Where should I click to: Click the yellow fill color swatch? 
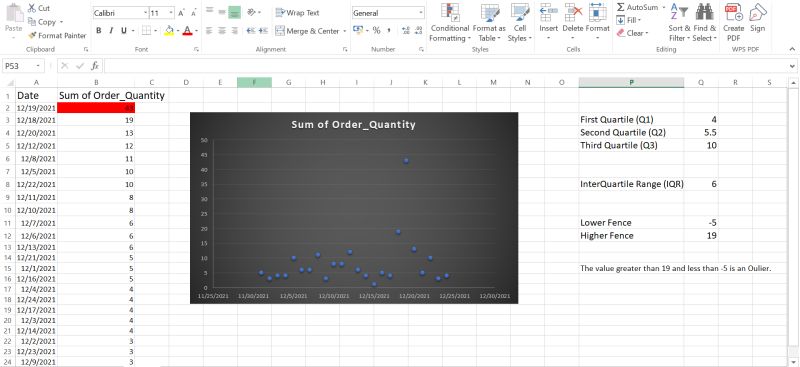click(x=169, y=31)
